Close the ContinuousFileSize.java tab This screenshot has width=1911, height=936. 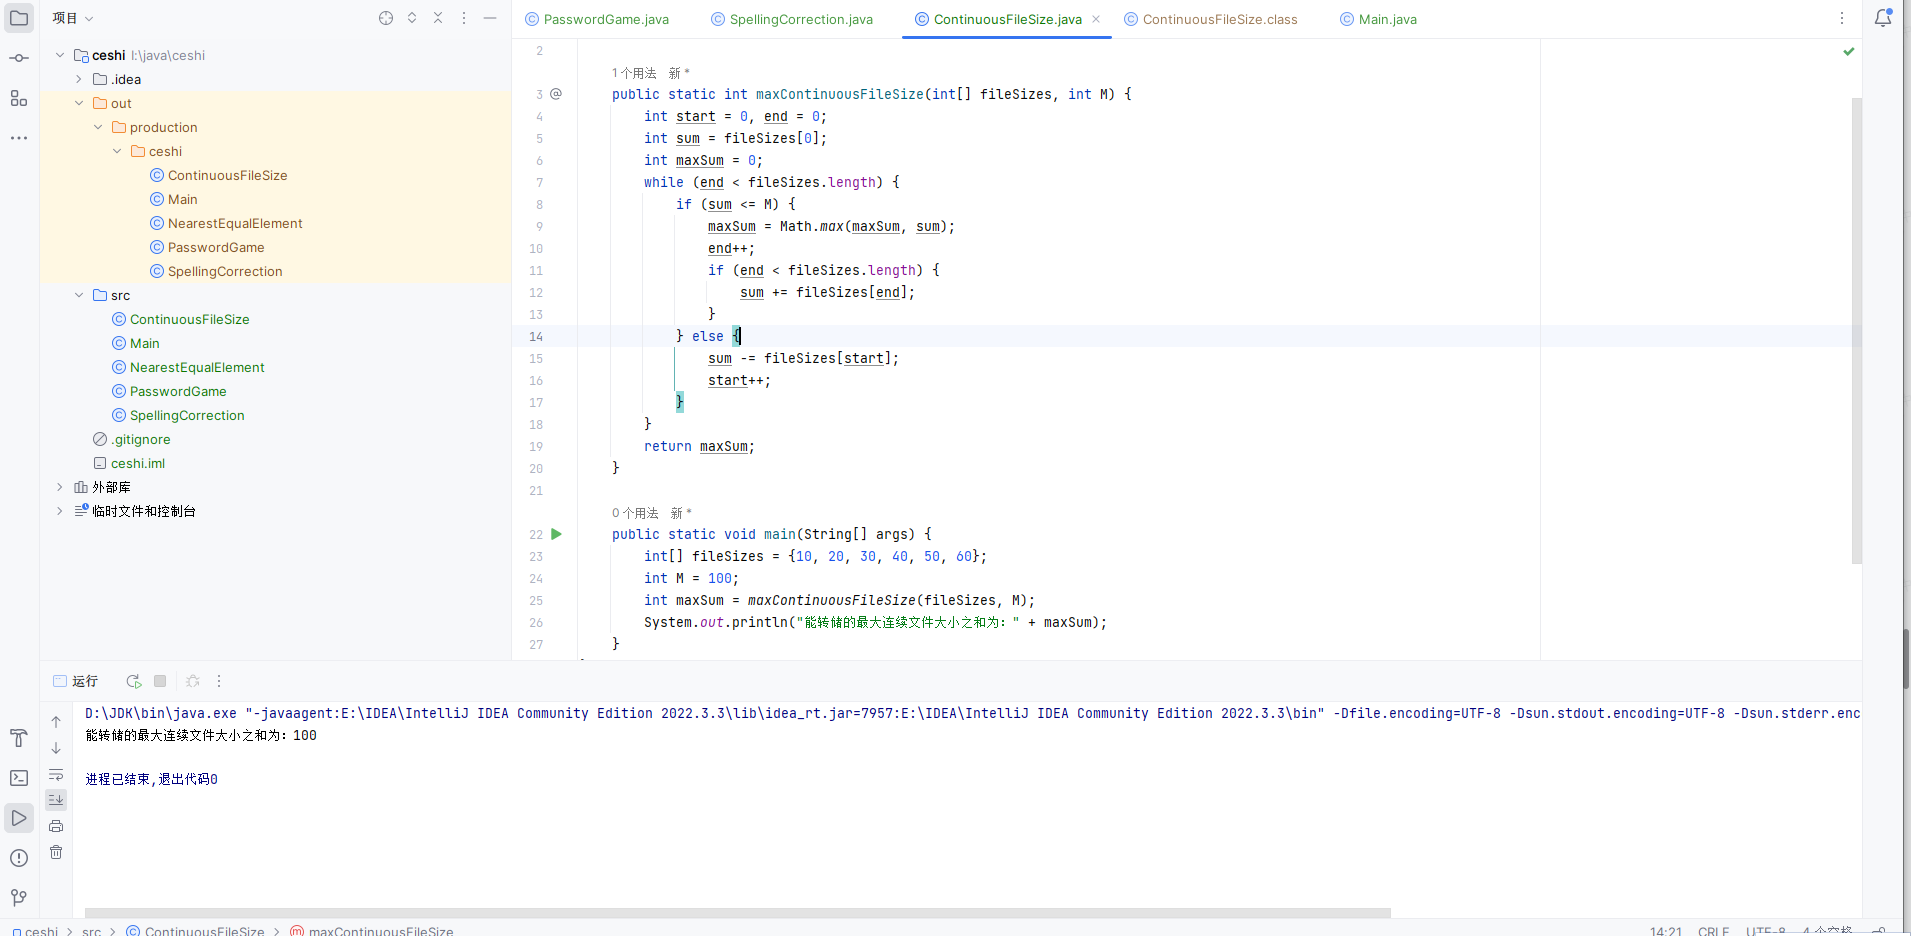click(1096, 19)
